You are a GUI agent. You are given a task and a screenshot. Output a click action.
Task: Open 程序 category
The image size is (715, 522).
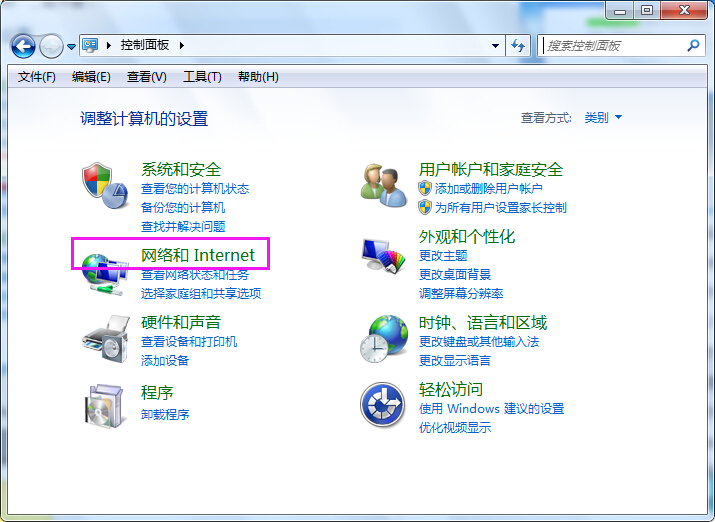(x=157, y=393)
